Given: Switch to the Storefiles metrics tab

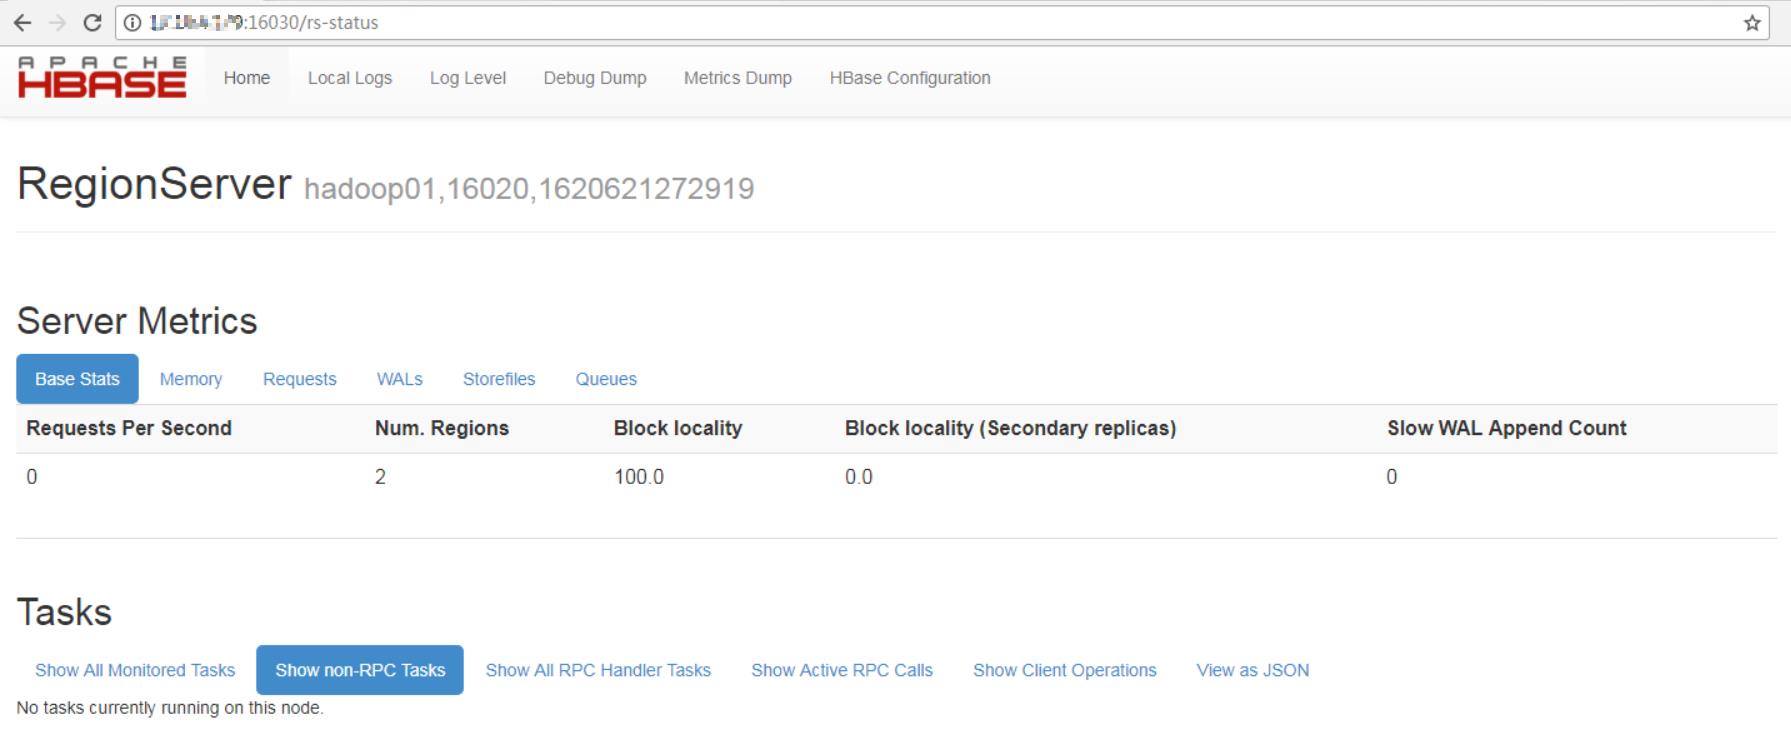Looking at the screenshot, I should click(x=499, y=379).
